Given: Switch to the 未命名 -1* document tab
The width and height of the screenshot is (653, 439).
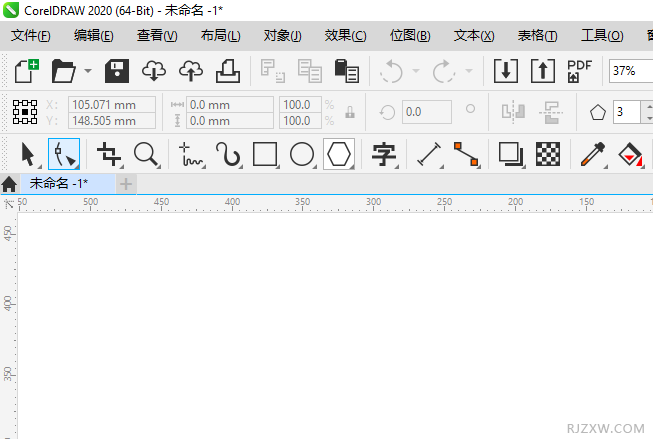Looking at the screenshot, I should (x=68, y=184).
